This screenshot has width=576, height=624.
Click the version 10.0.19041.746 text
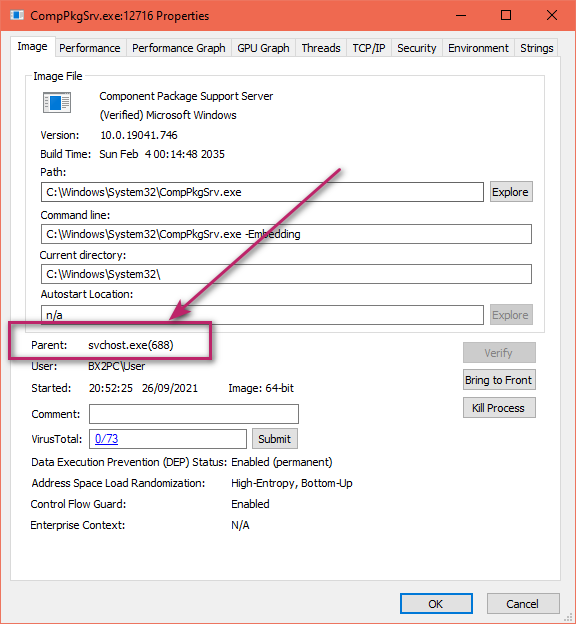point(139,135)
